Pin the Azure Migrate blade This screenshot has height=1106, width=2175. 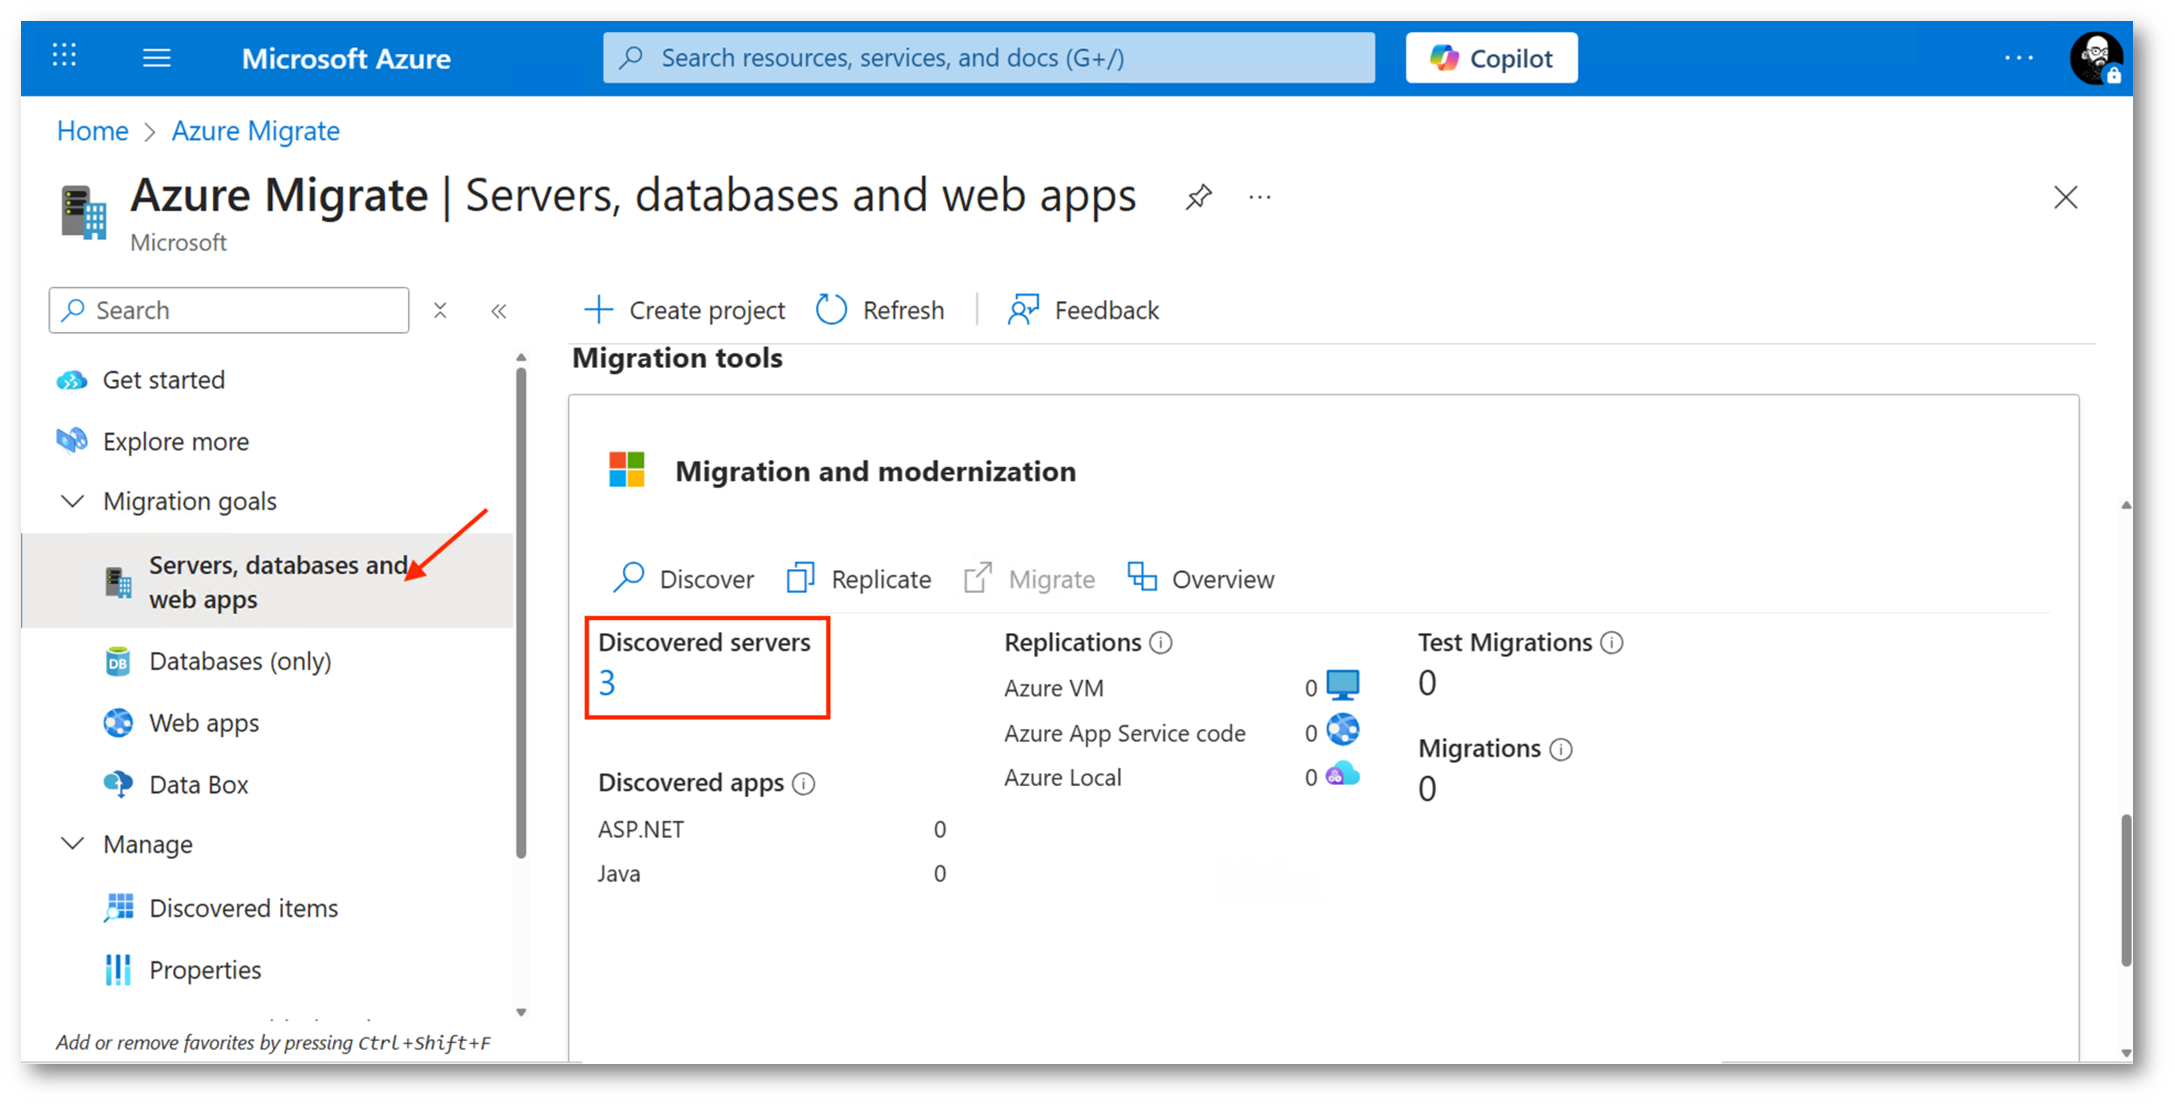tap(1198, 197)
